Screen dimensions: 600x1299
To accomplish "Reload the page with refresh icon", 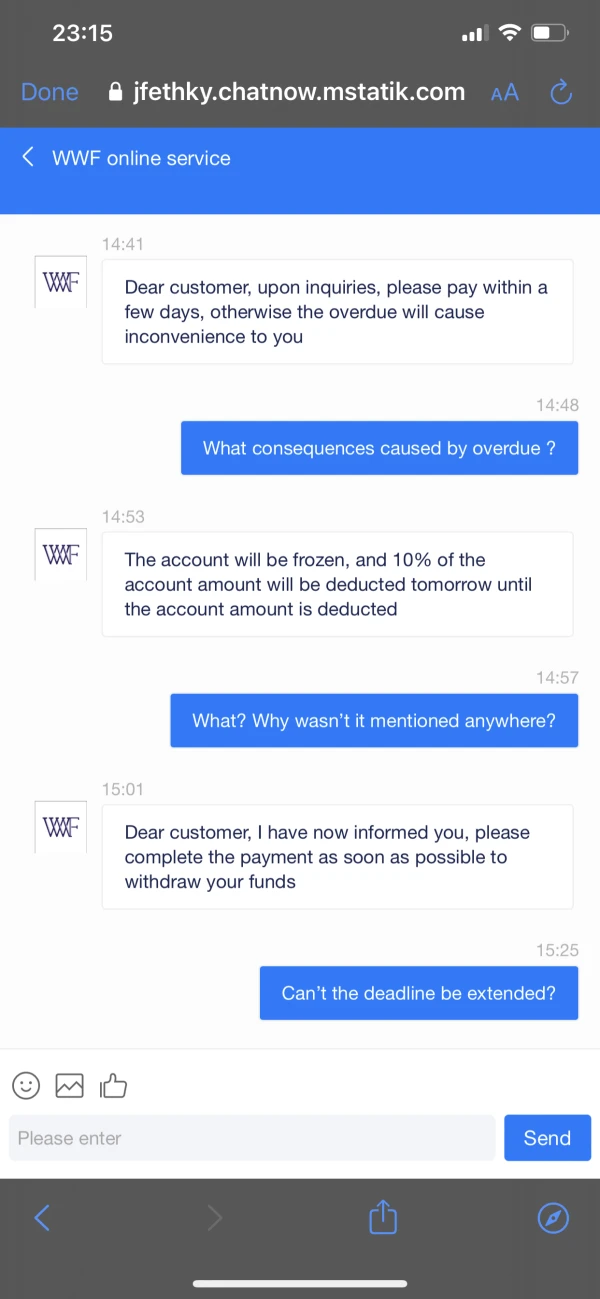I will tap(561, 93).
